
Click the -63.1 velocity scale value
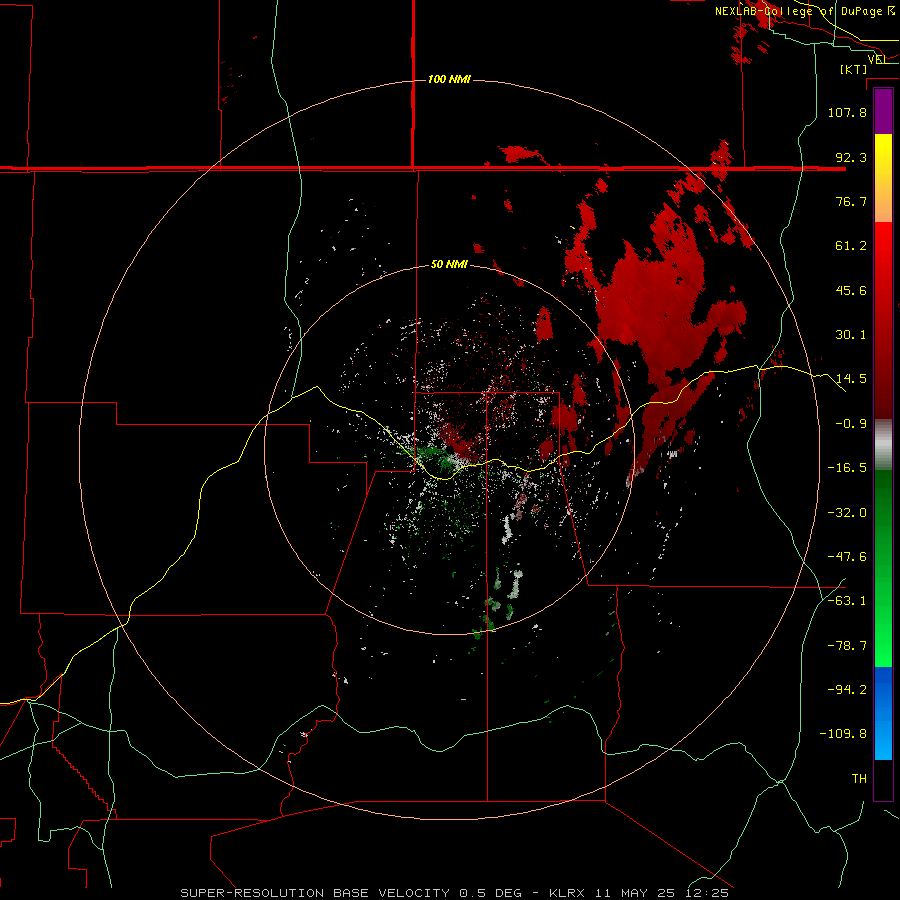[847, 601]
